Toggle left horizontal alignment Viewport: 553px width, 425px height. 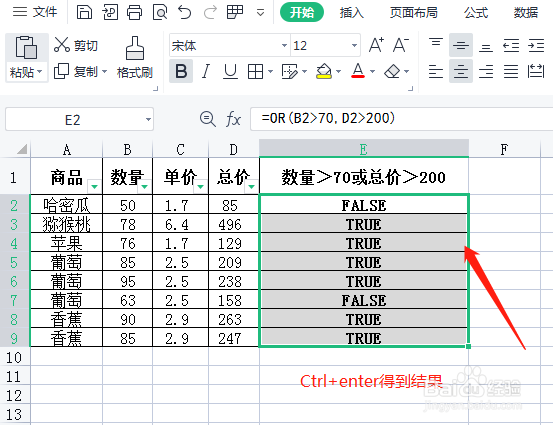436,71
